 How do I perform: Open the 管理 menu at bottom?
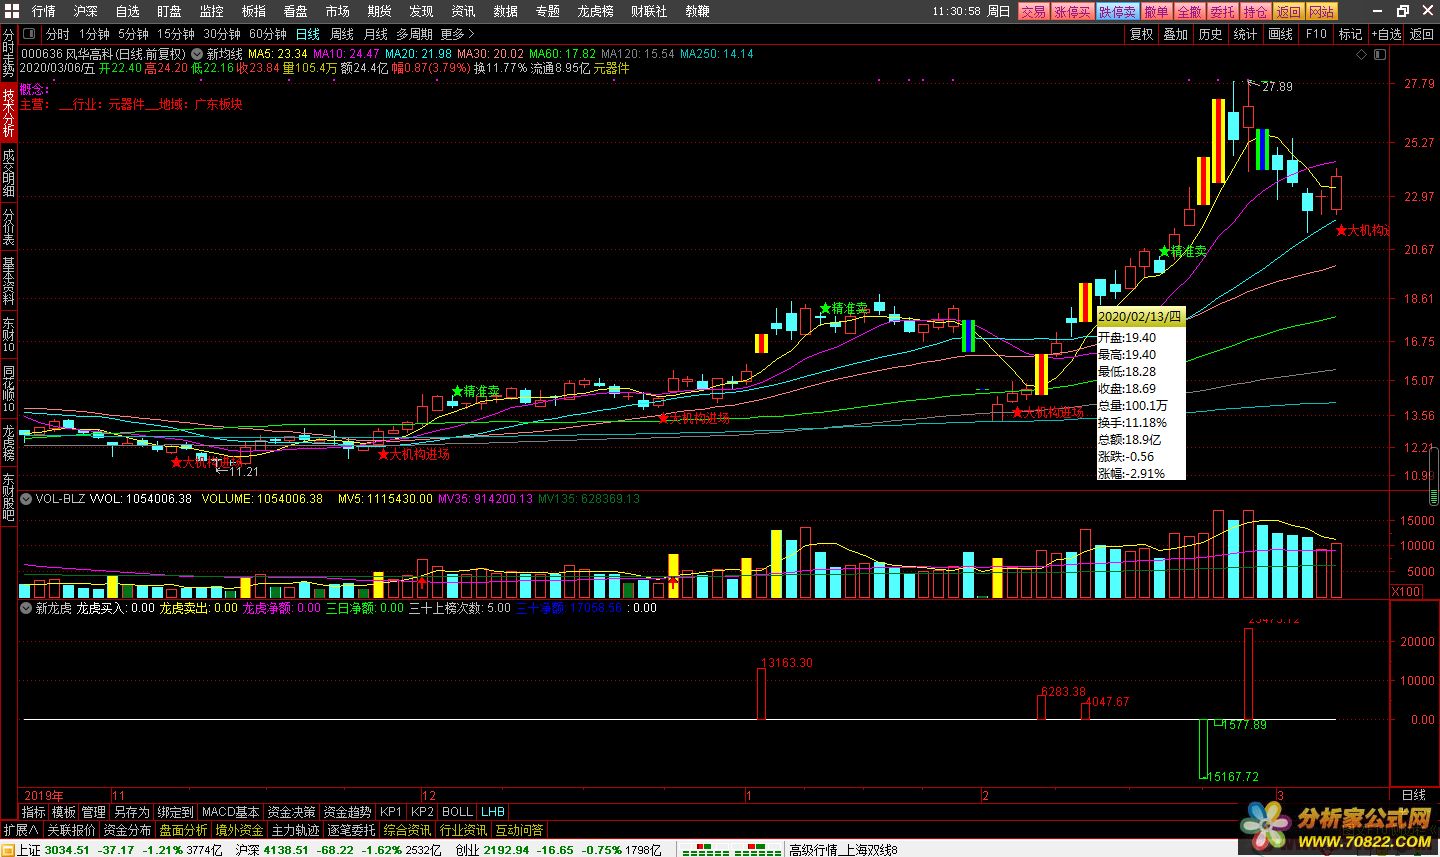pos(94,812)
